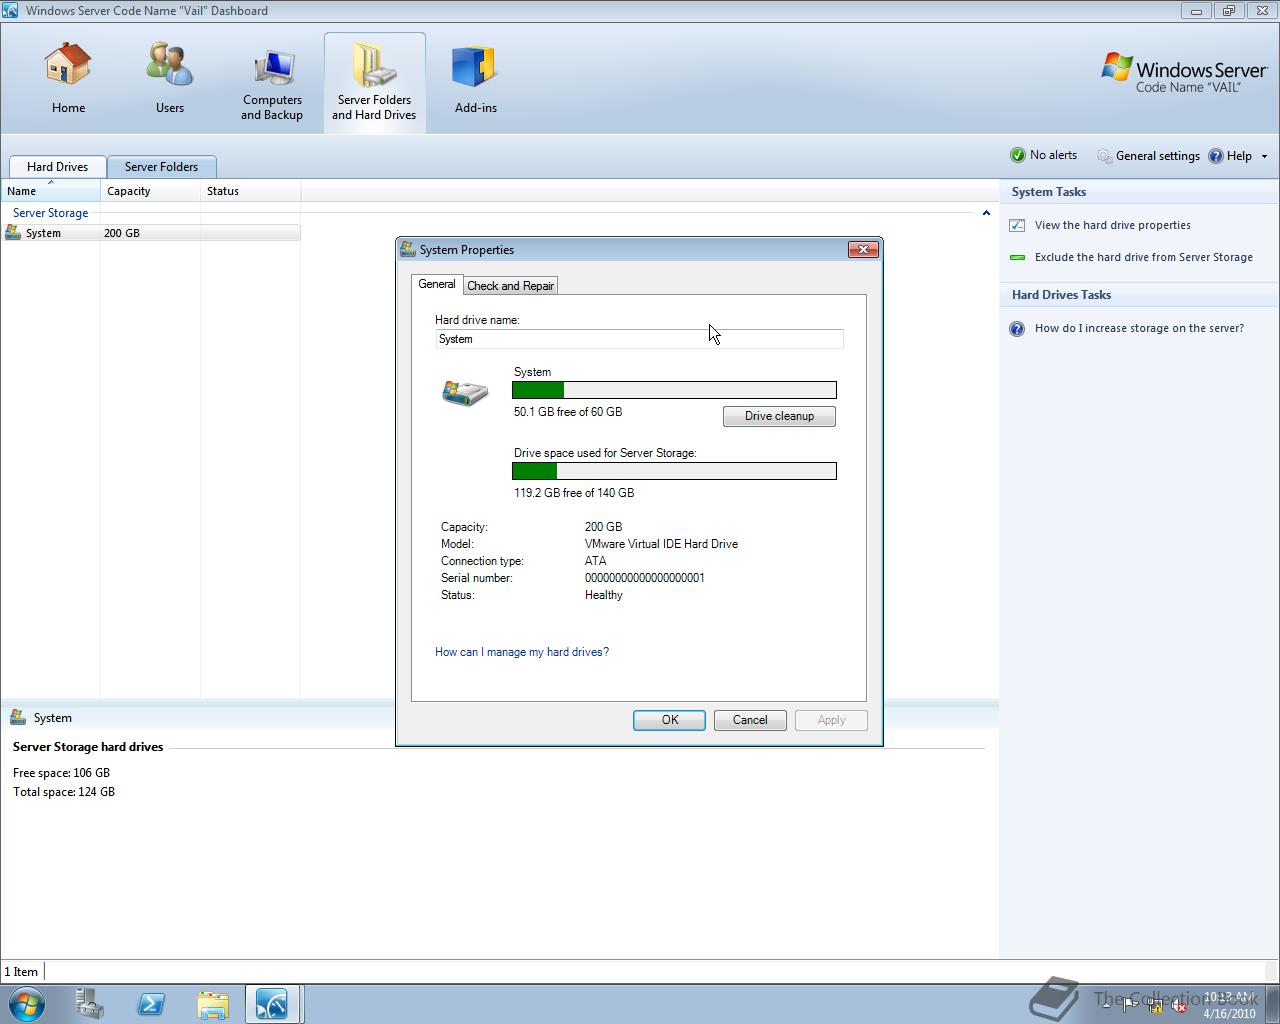The height and width of the screenshot is (1024, 1280).
Task: Click Exclude the hard drive from Server Storage
Action: pos(1143,257)
